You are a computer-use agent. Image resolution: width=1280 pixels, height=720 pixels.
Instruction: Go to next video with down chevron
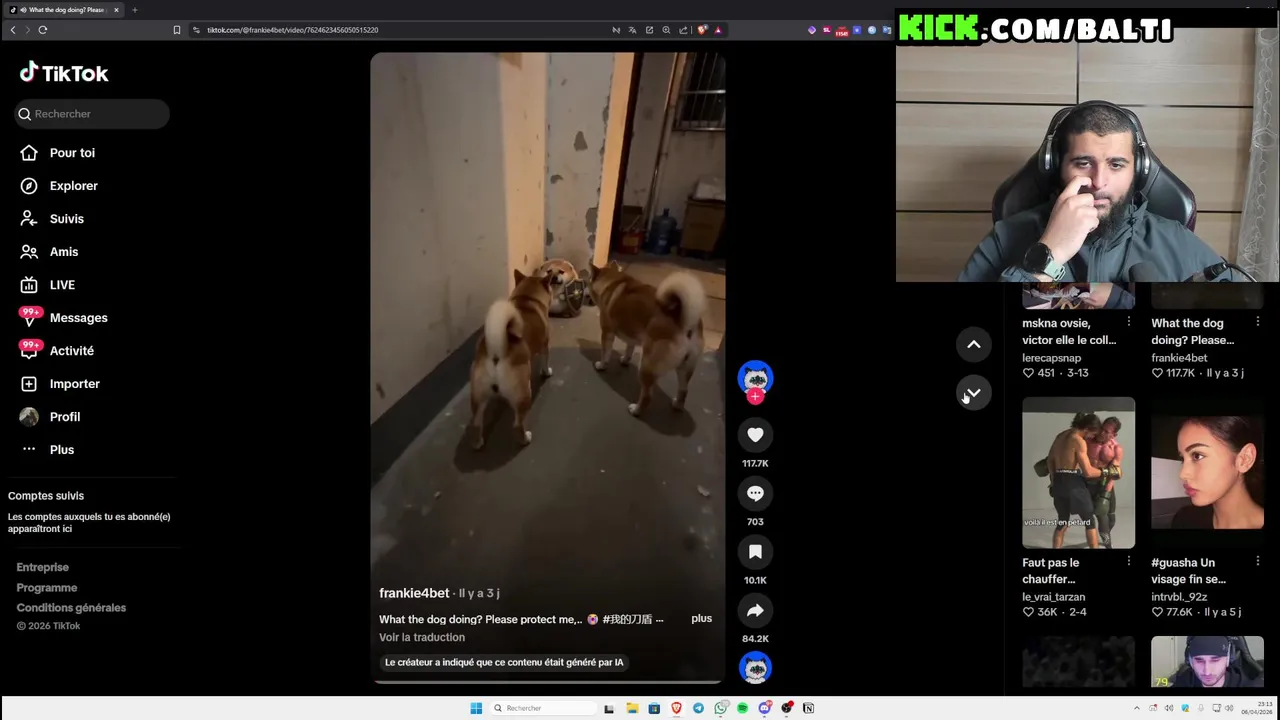[x=973, y=393]
